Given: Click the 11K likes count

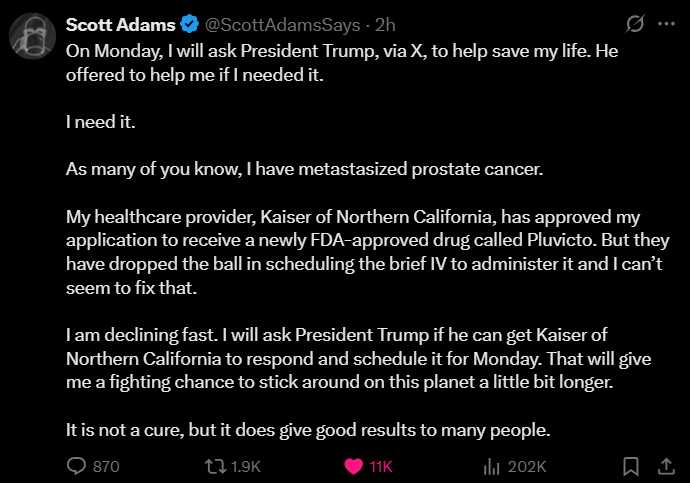Looking at the screenshot, I should point(381,467).
